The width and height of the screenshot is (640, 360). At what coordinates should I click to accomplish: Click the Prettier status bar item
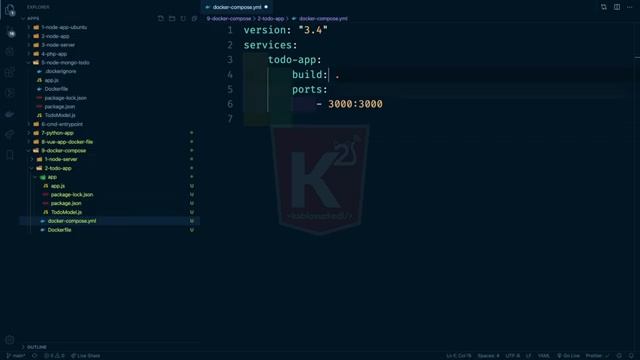click(597, 356)
